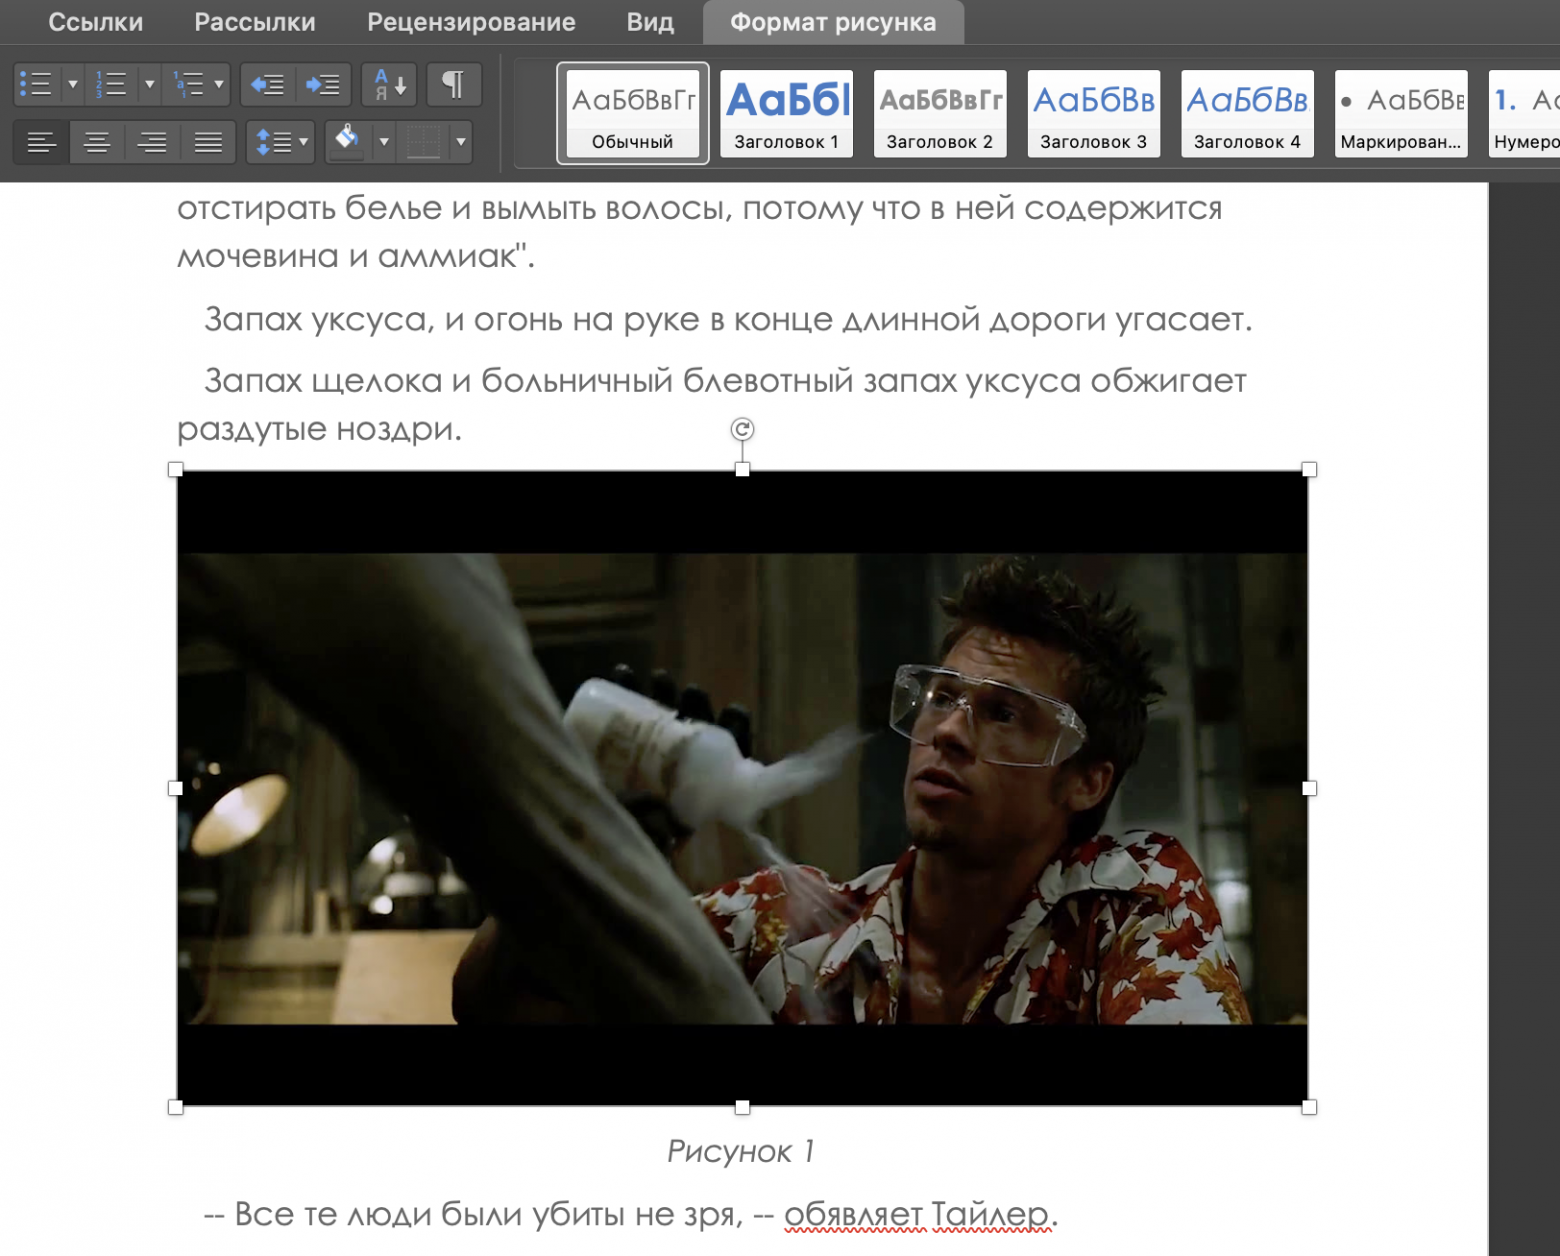This screenshot has height=1256, width=1560.
Task: Click the caption Рисунок 1
Action: pos(741,1151)
